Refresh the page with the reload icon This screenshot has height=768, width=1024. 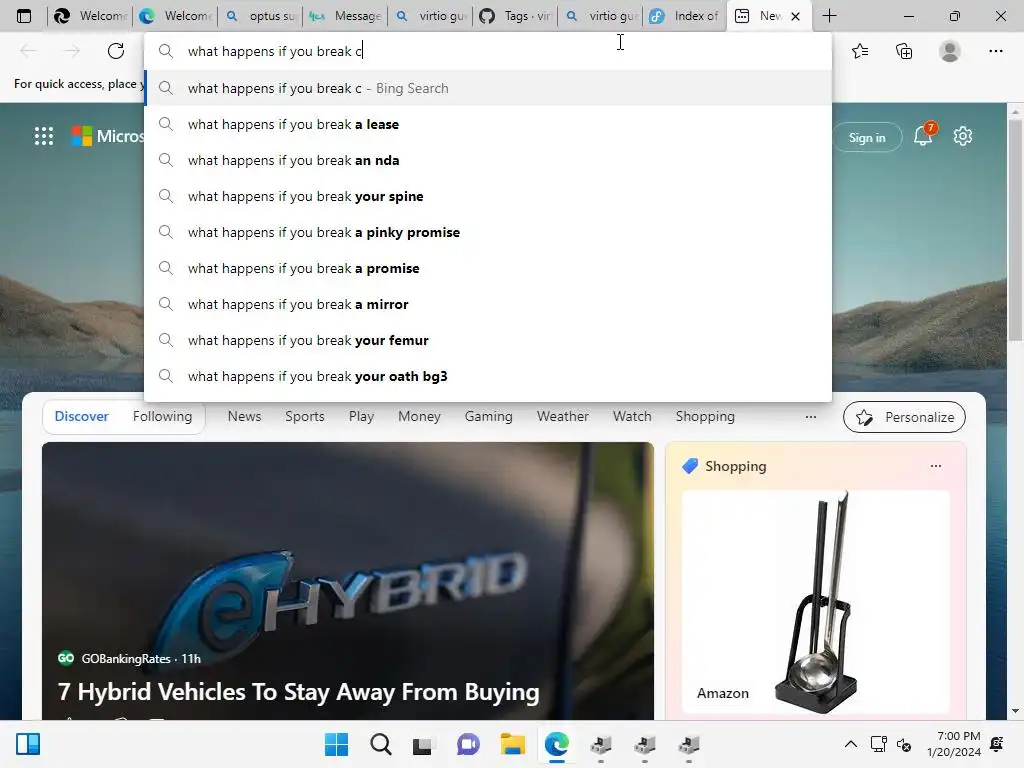pos(116,51)
